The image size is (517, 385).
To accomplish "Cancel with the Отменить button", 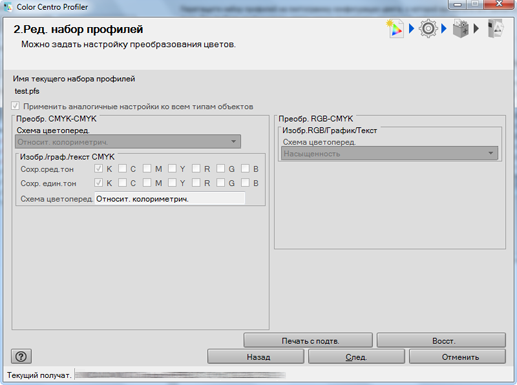I will coord(457,357).
